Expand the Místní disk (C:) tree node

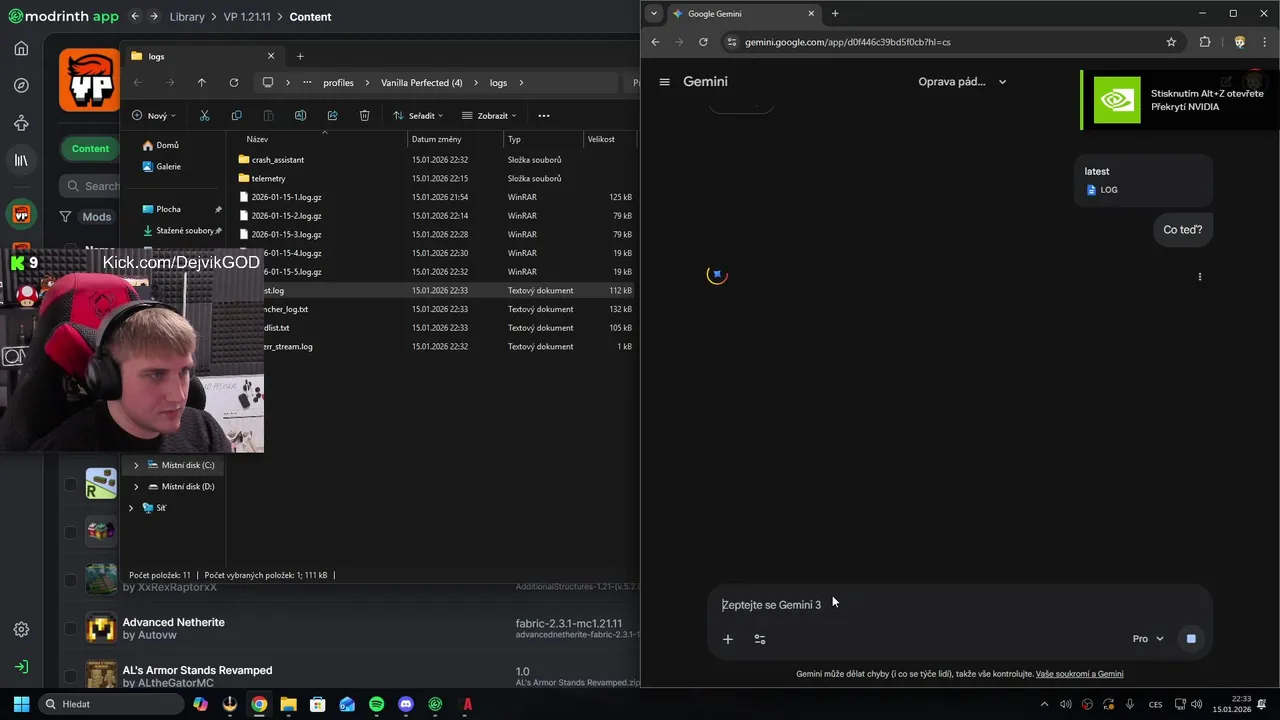tap(136, 465)
